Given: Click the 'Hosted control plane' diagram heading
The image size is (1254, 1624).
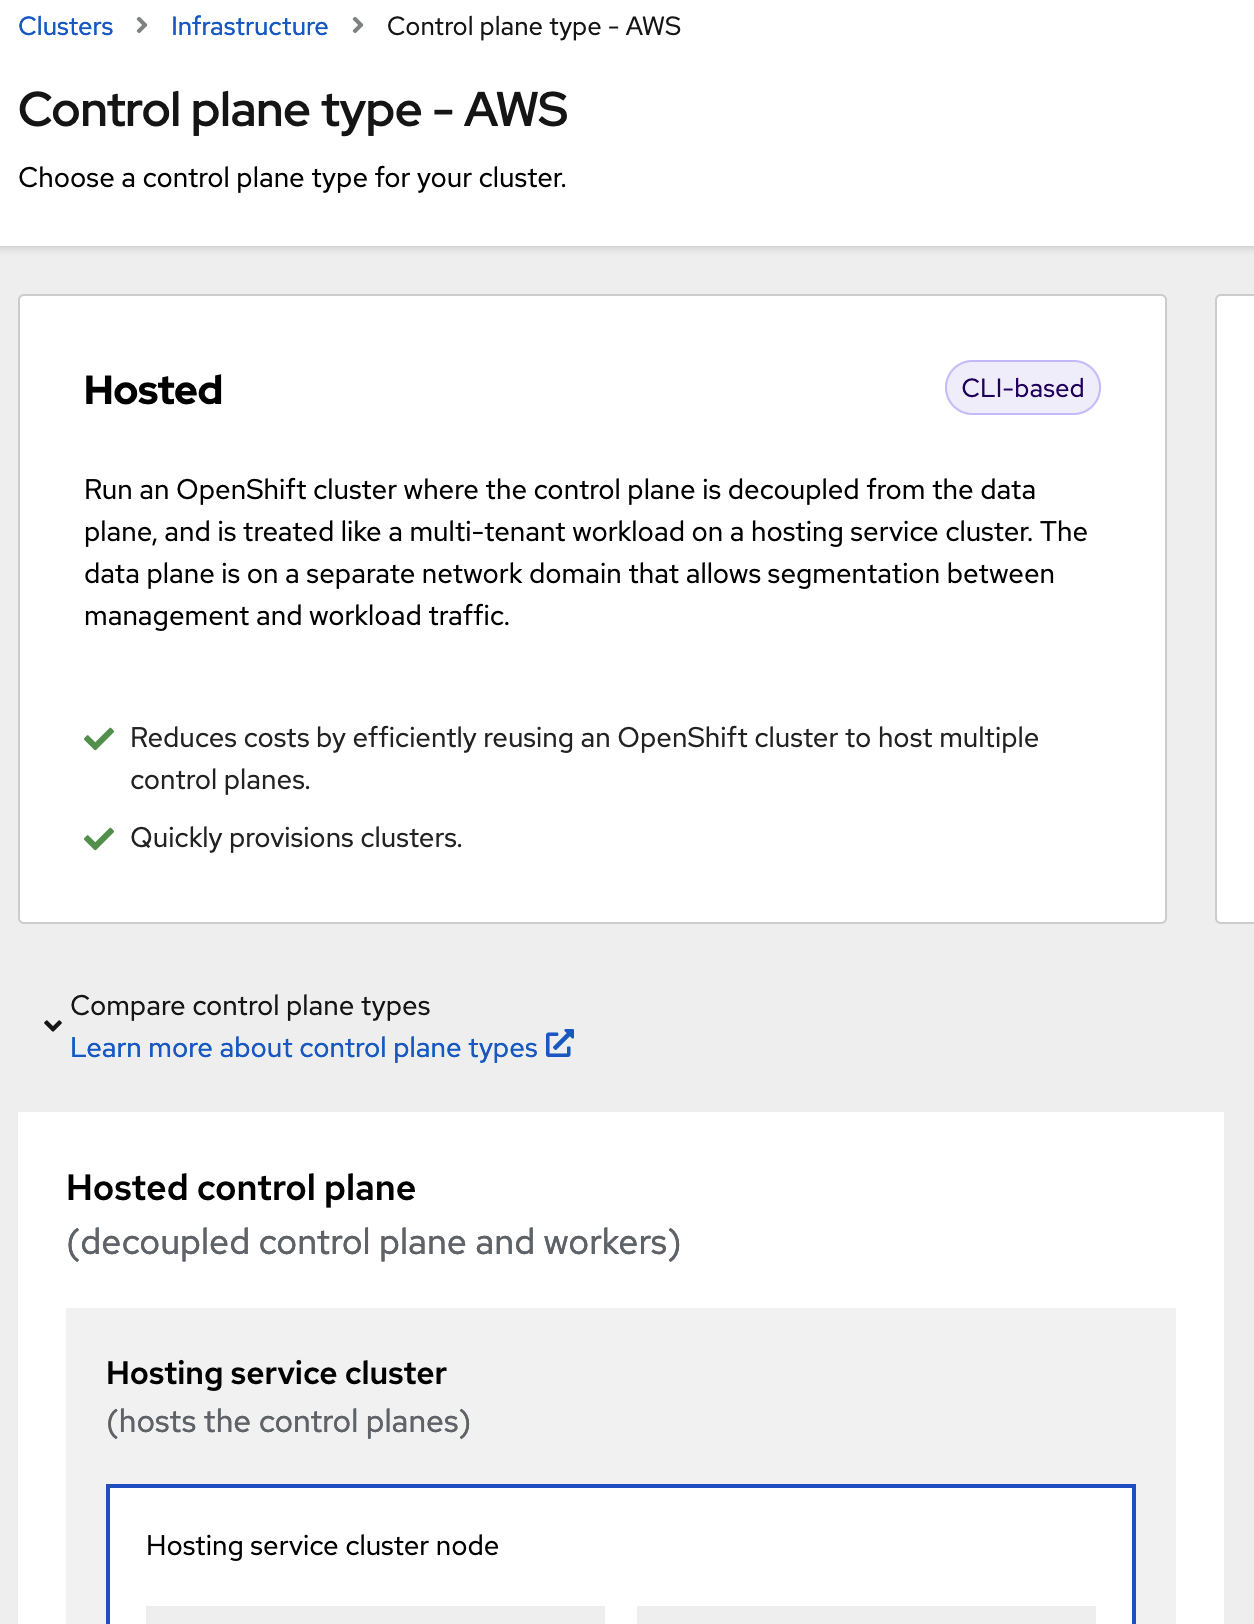Looking at the screenshot, I should tap(241, 1188).
